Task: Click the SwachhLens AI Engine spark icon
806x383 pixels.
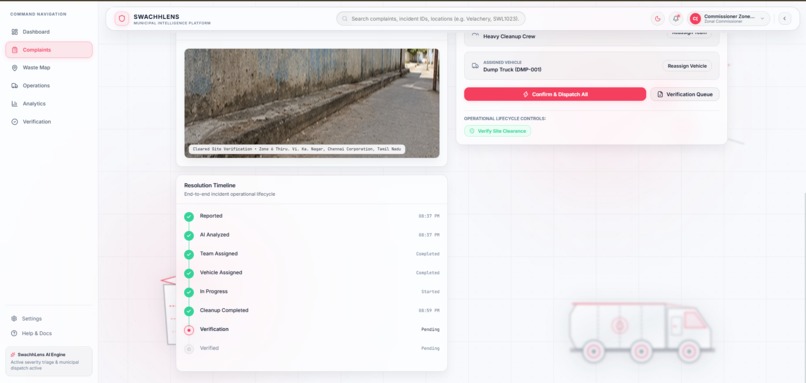Action: tap(13, 355)
